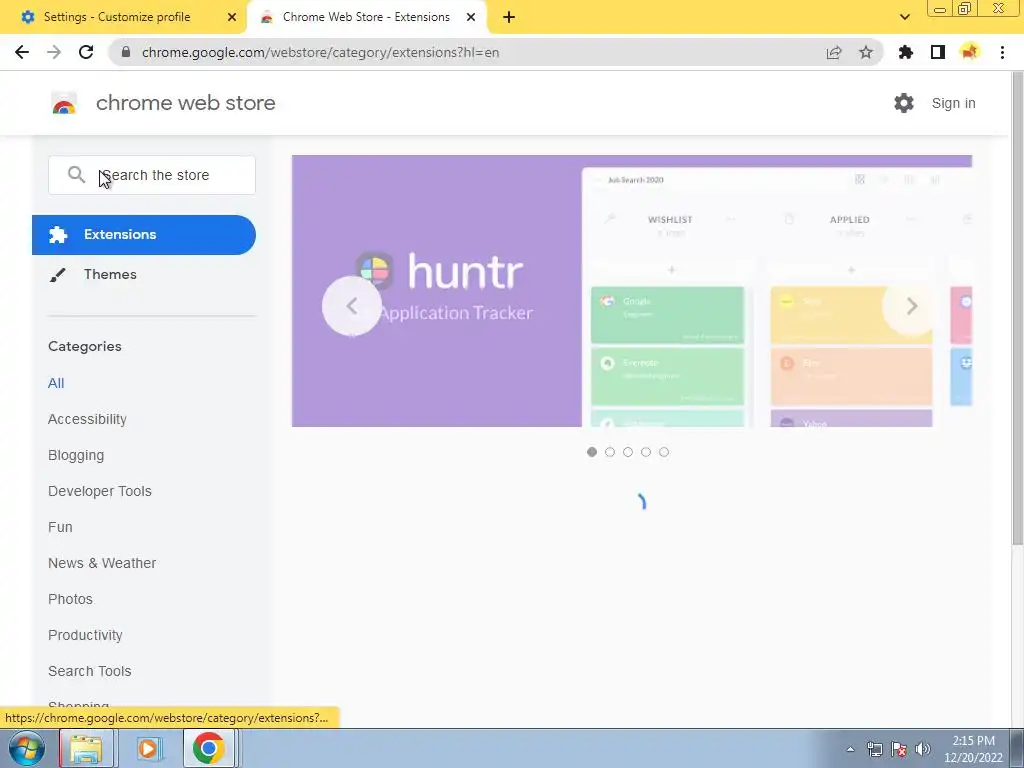
Task: Close the Settings - Customize profile tab
Action: point(232,17)
